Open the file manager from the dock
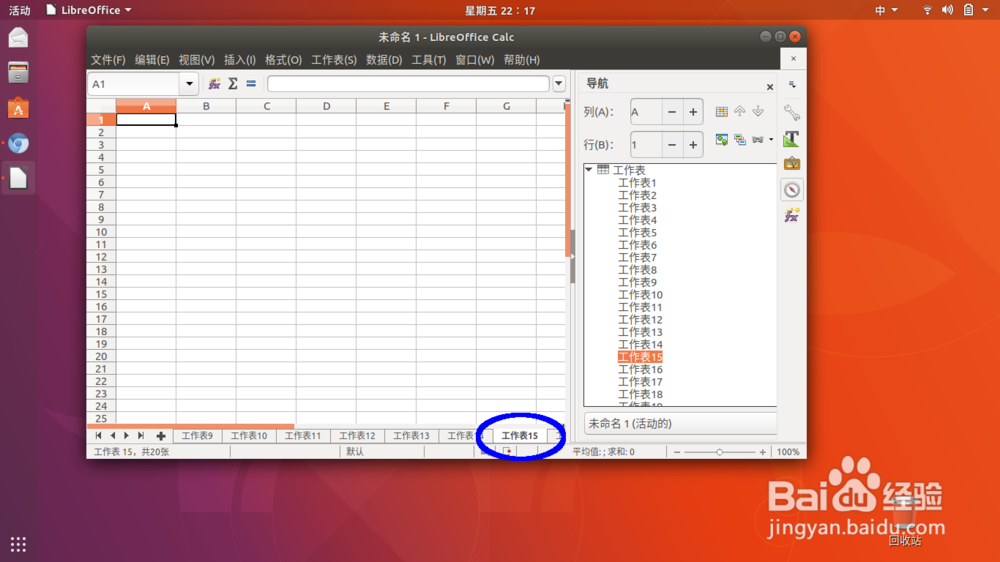Image resolution: width=1000 pixels, height=562 pixels. point(18,73)
